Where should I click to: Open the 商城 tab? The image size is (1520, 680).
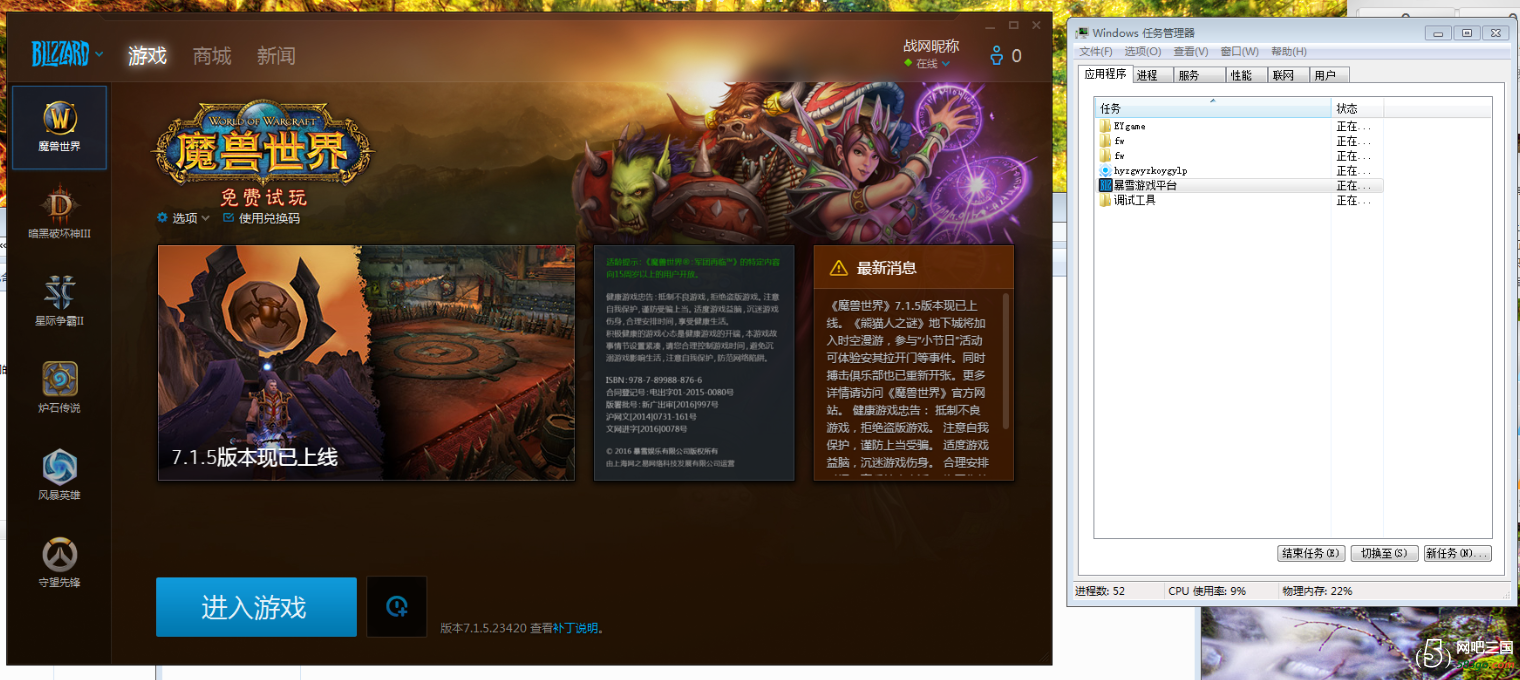pos(212,56)
